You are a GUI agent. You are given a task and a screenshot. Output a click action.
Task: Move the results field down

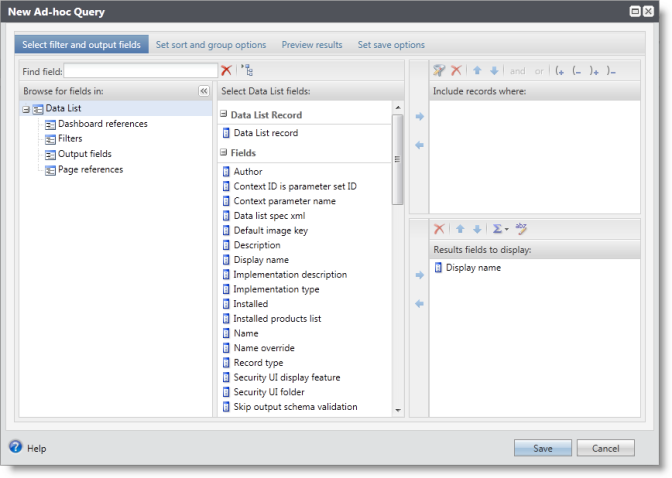(x=477, y=229)
